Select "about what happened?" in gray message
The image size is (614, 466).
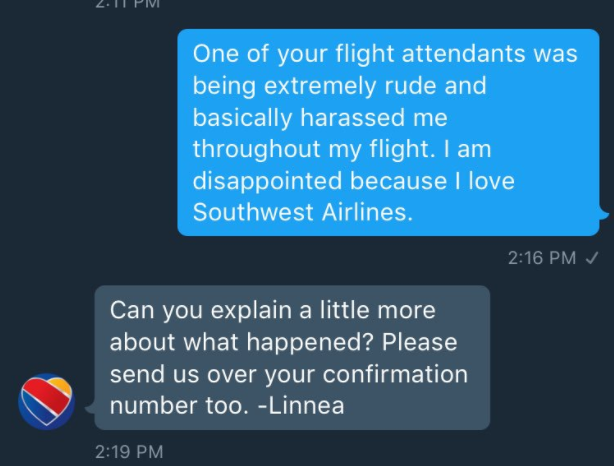click(x=242, y=342)
